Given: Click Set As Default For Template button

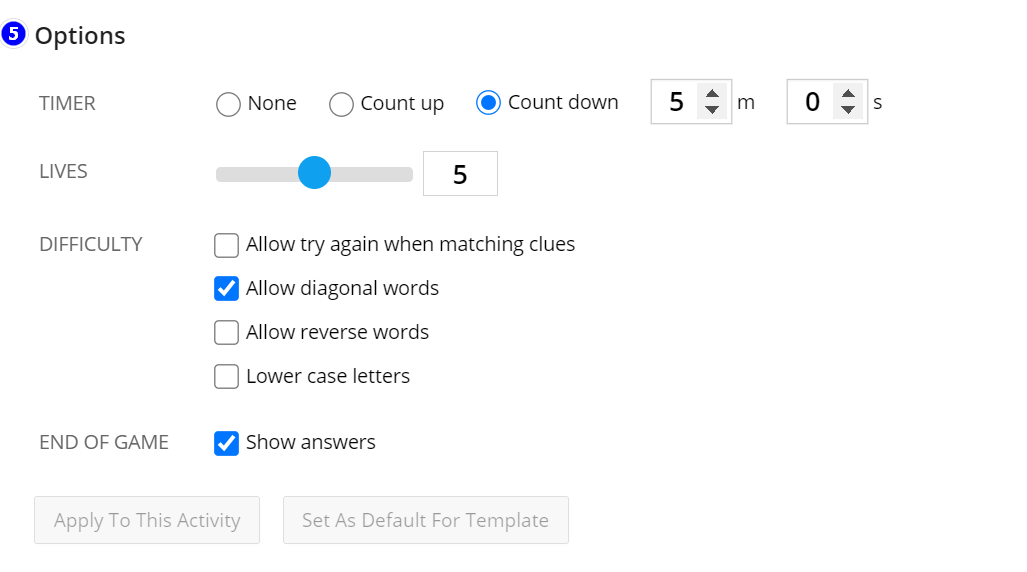Looking at the screenshot, I should [x=426, y=520].
